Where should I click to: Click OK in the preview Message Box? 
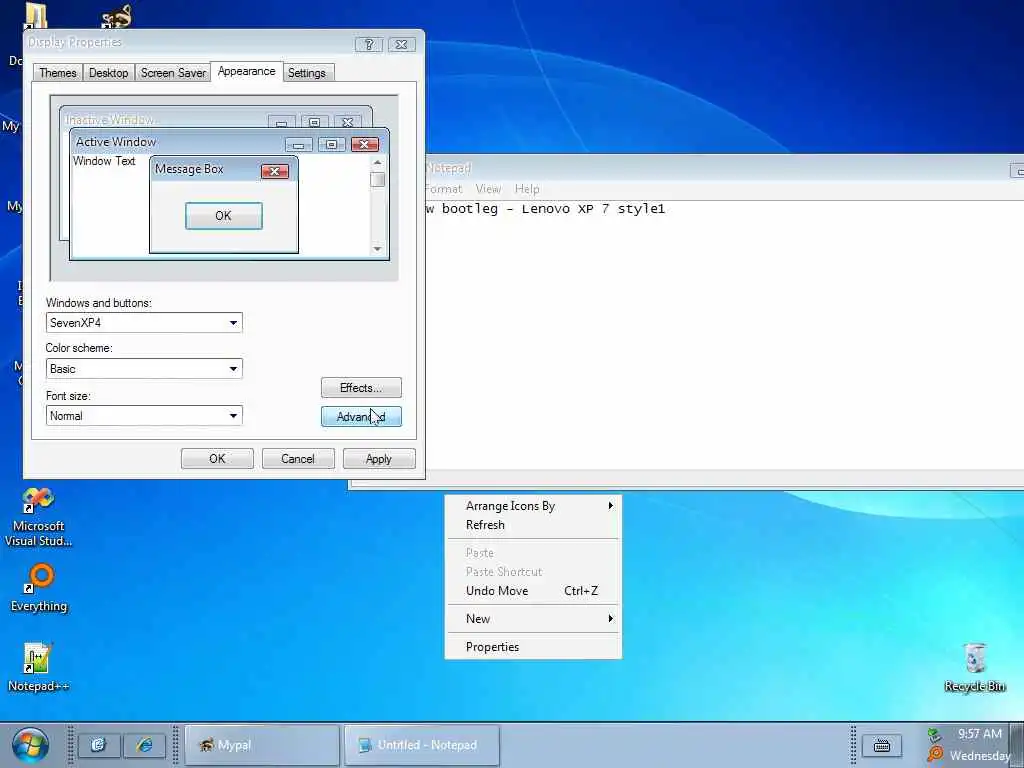(x=224, y=216)
